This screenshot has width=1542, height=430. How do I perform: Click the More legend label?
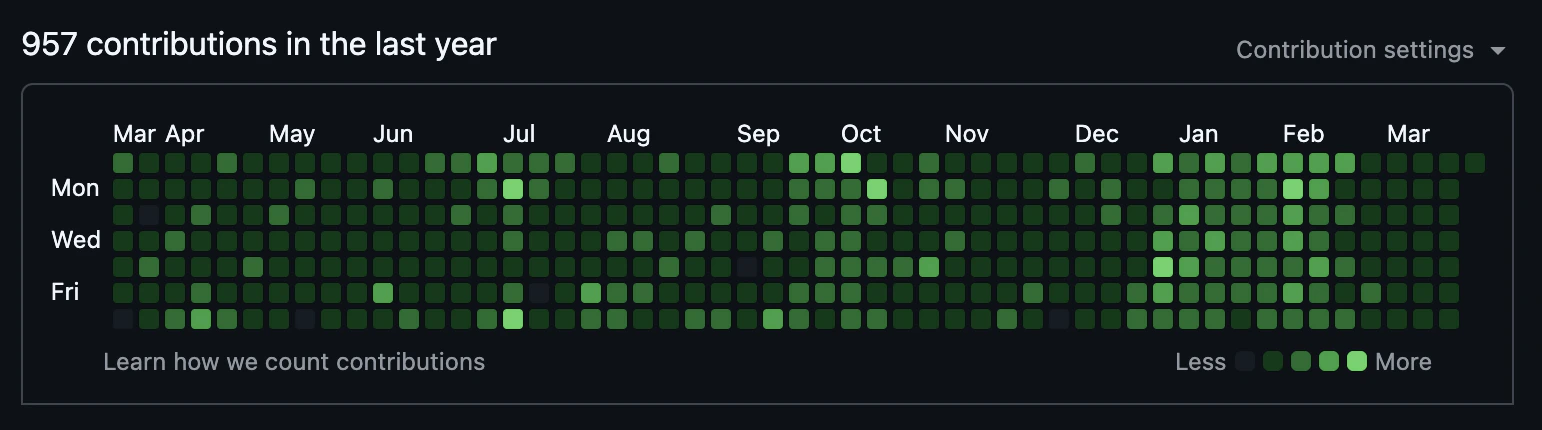click(1403, 362)
